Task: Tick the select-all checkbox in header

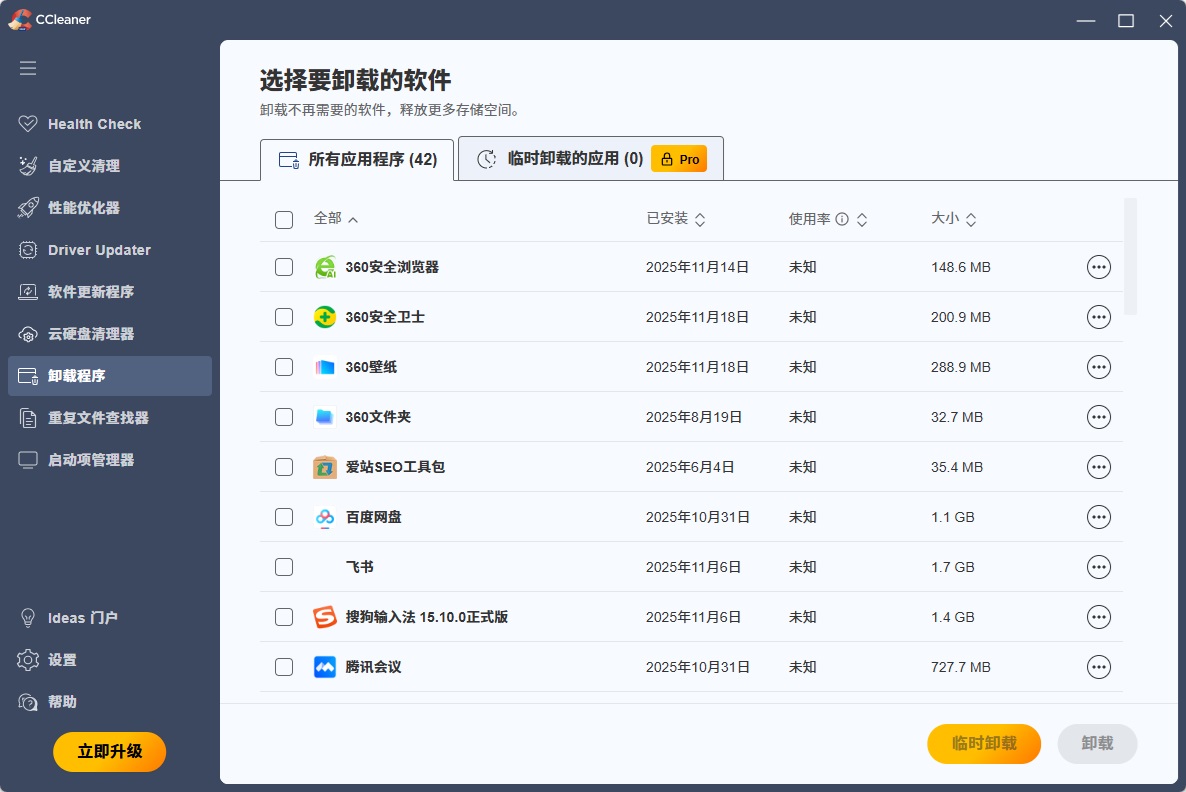Action: tap(284, 220)
